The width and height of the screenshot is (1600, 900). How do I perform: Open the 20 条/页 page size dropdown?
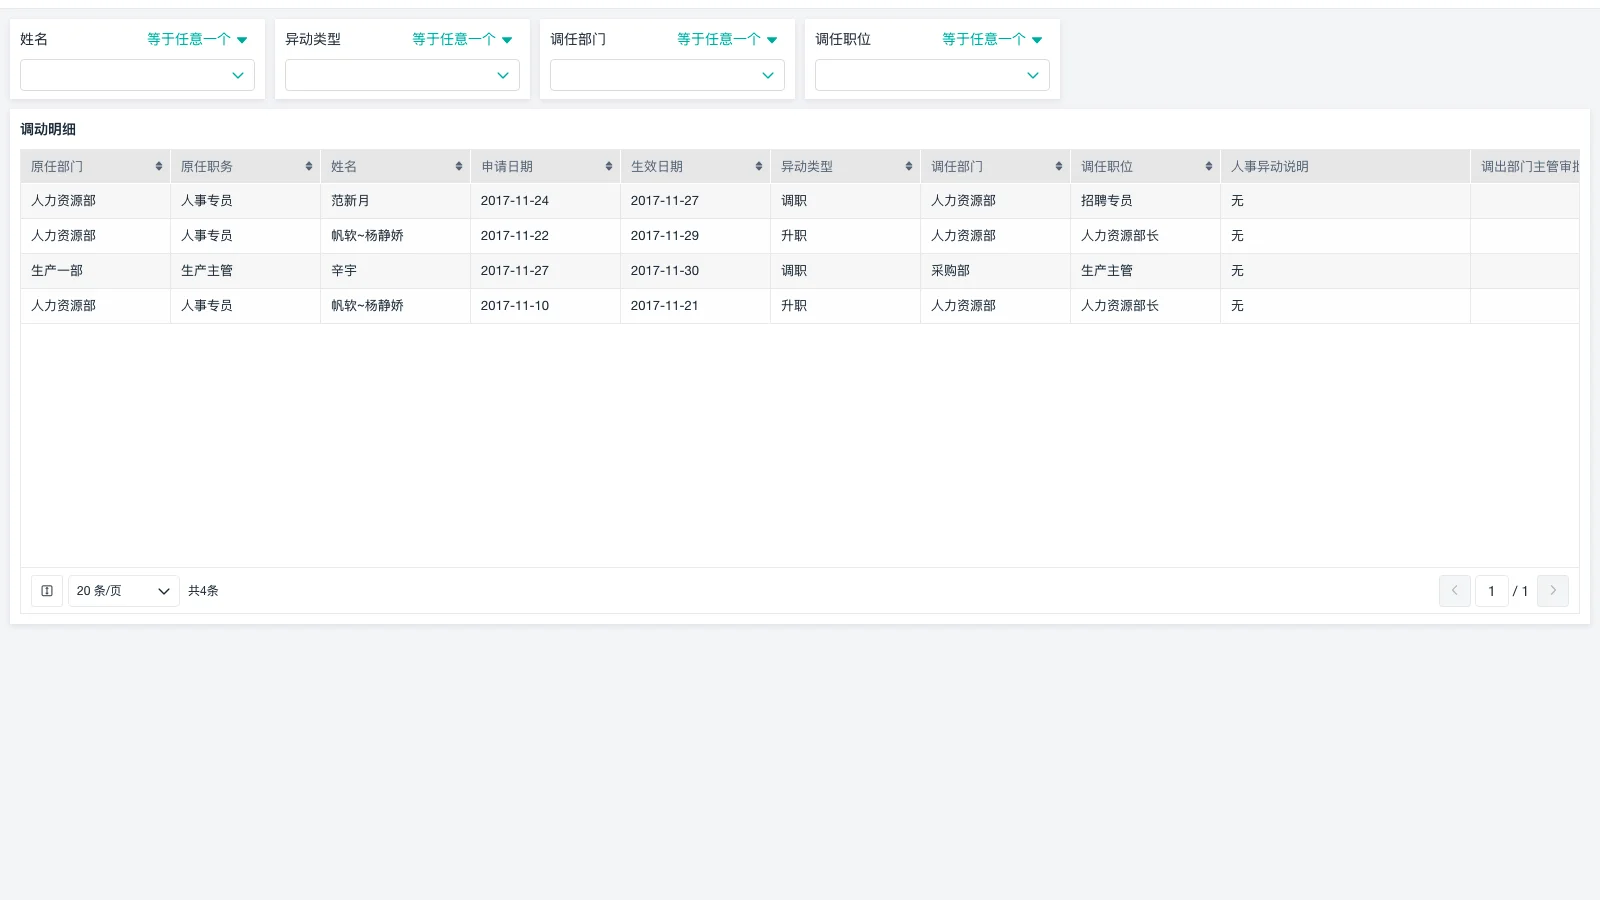pos(123,591)
